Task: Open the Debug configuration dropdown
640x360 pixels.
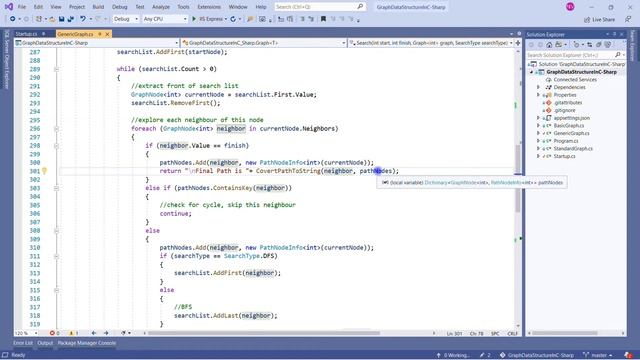Action: pyautogui.click(x=126, y=19)
